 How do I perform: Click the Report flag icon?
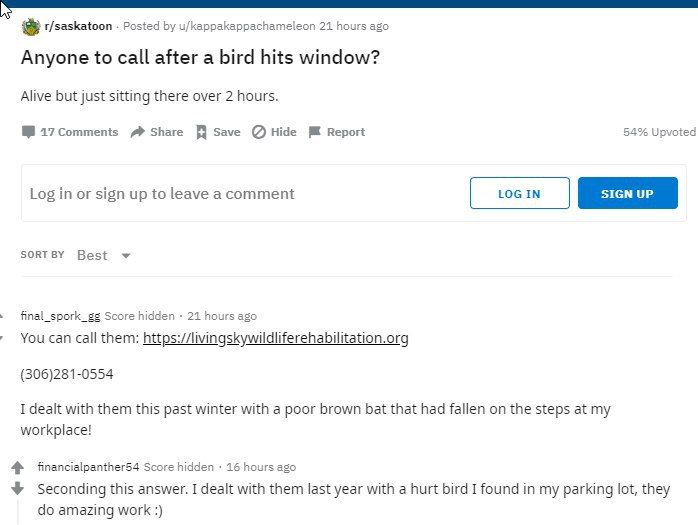coord(314,132)
